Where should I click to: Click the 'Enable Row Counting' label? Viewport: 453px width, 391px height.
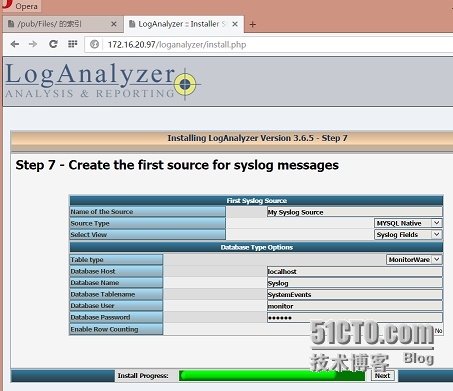[104, 329]
